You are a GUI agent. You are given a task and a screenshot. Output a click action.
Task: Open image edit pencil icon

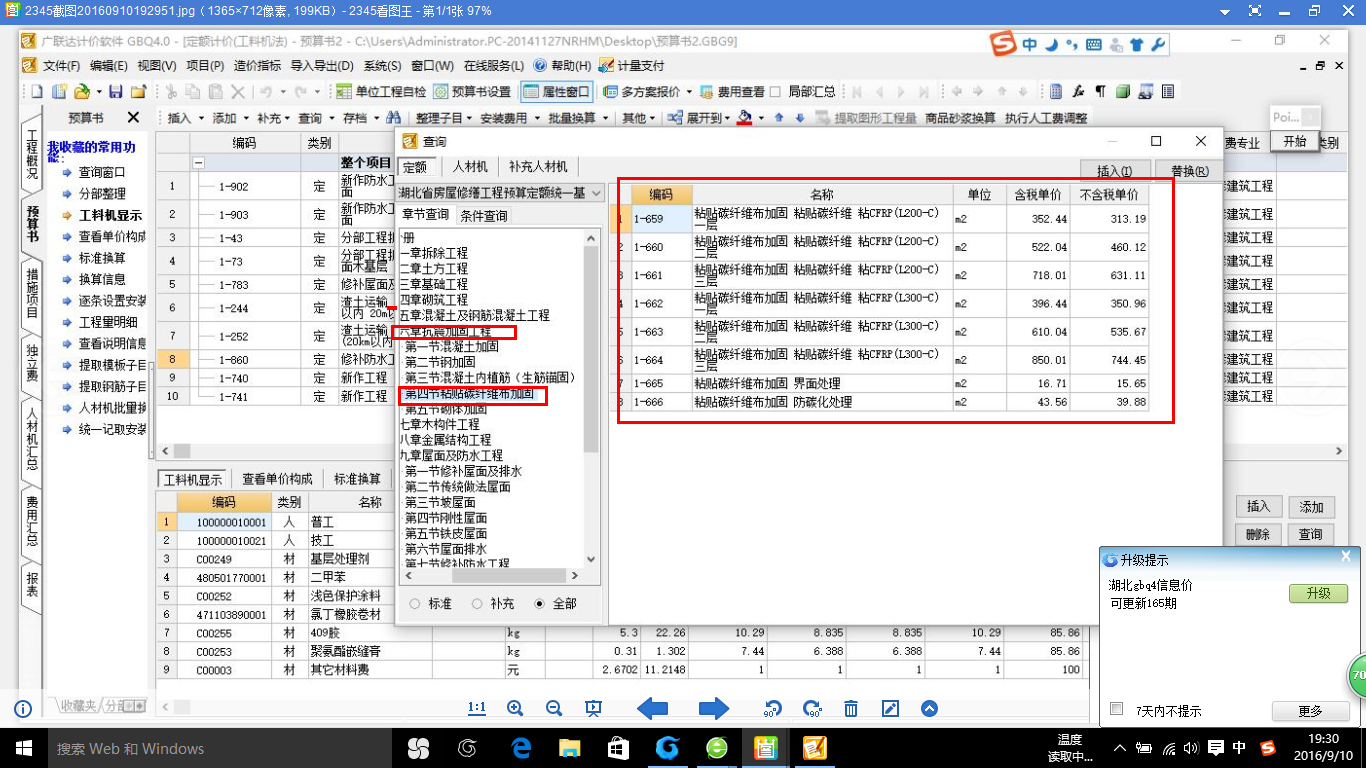point(891,708)
